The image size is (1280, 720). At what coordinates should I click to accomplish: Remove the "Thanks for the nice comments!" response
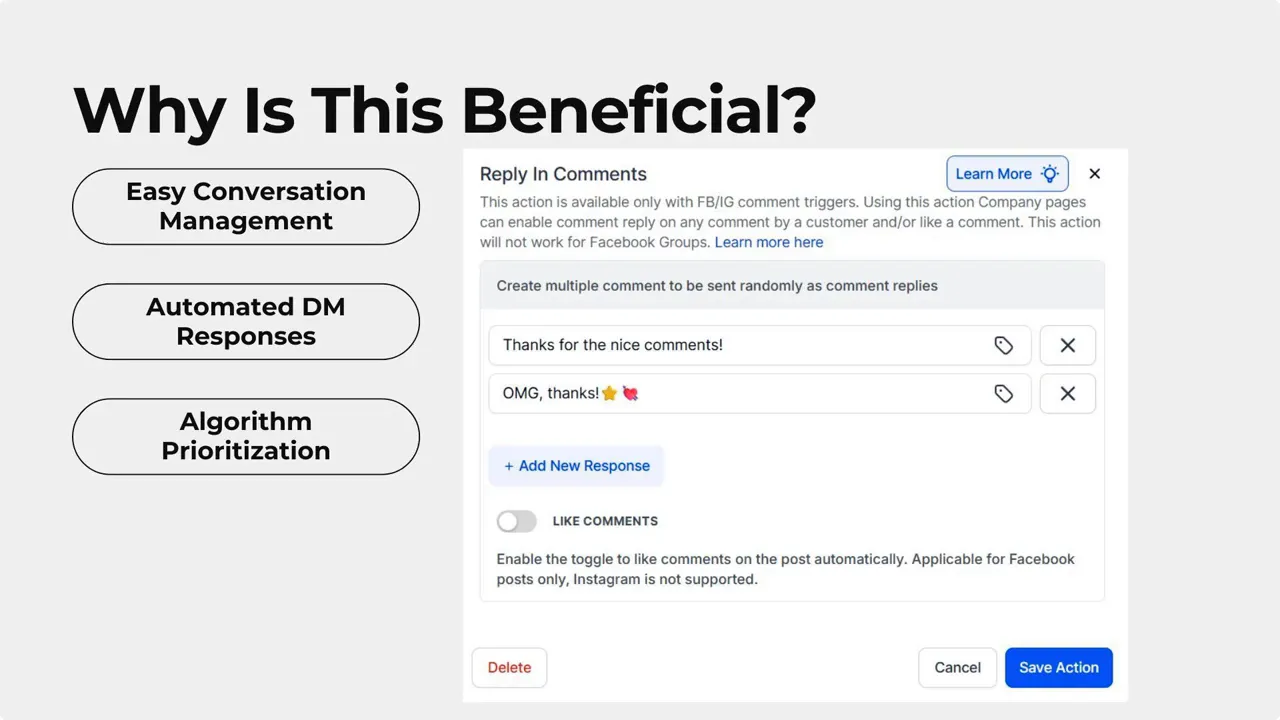(1067, 345)
